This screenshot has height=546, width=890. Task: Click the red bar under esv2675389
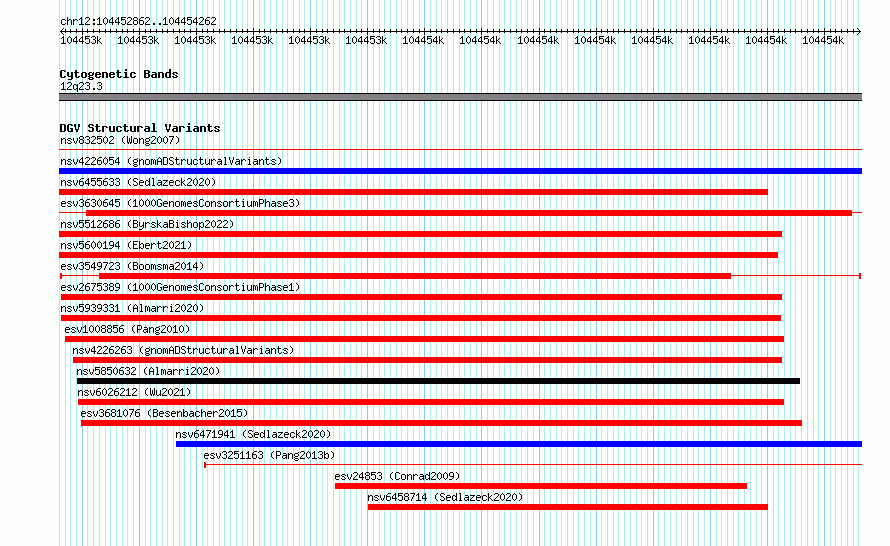[421, 297]
